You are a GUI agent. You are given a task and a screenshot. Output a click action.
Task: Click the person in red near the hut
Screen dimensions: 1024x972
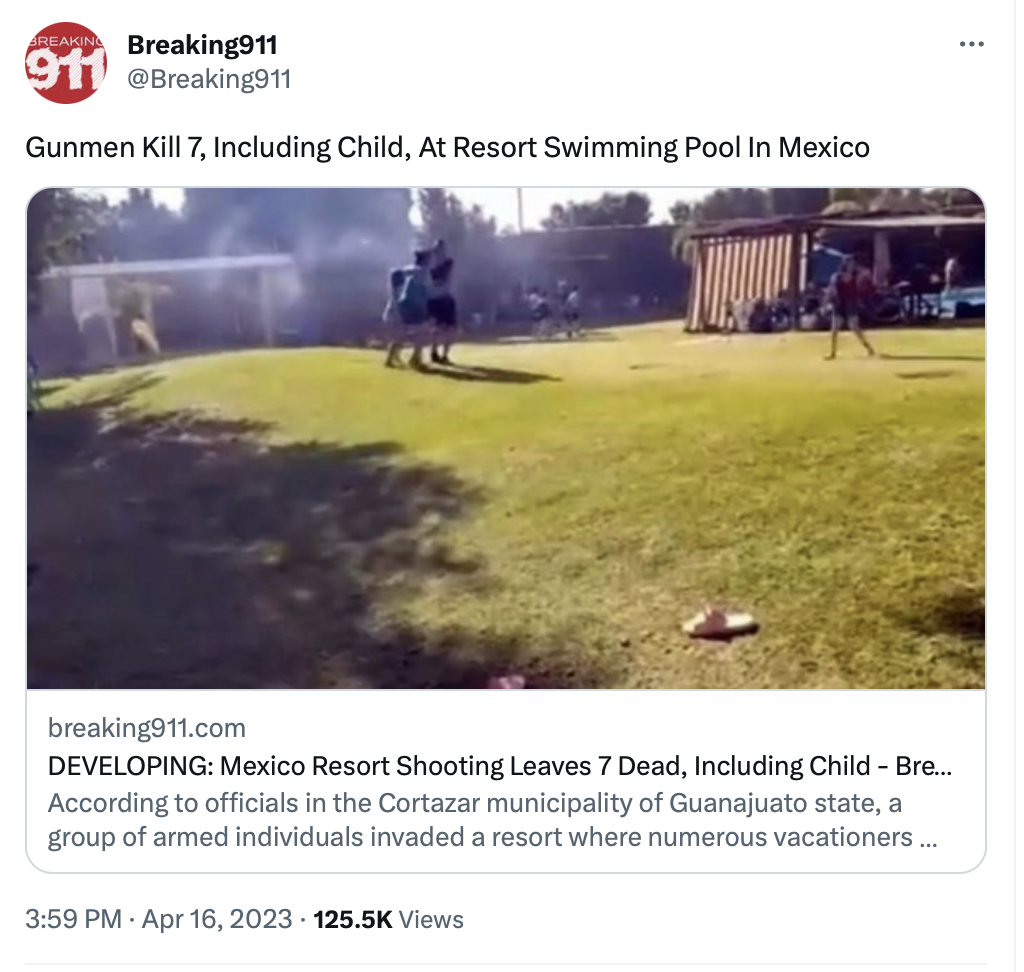tap(848, 308)
